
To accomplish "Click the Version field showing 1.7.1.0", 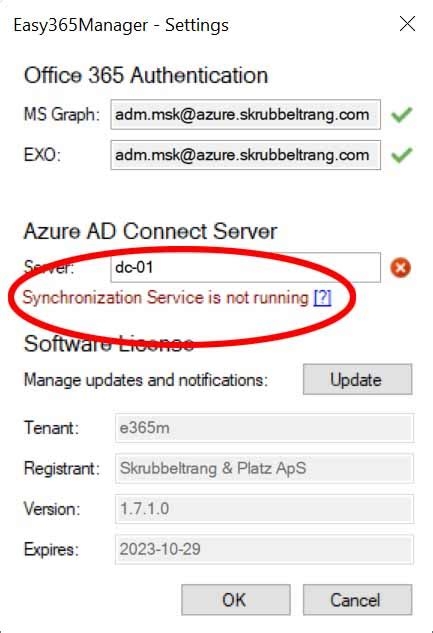I will [264, 509].
